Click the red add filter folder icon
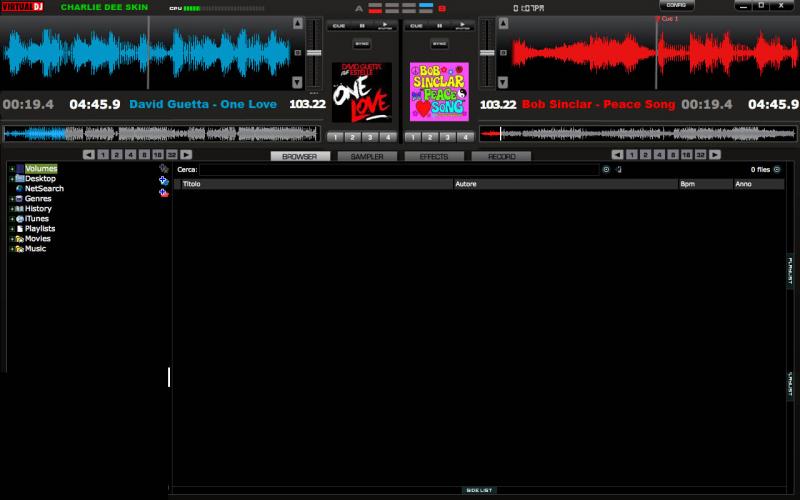This screenshot has width=800, height=500. [164, 193]
